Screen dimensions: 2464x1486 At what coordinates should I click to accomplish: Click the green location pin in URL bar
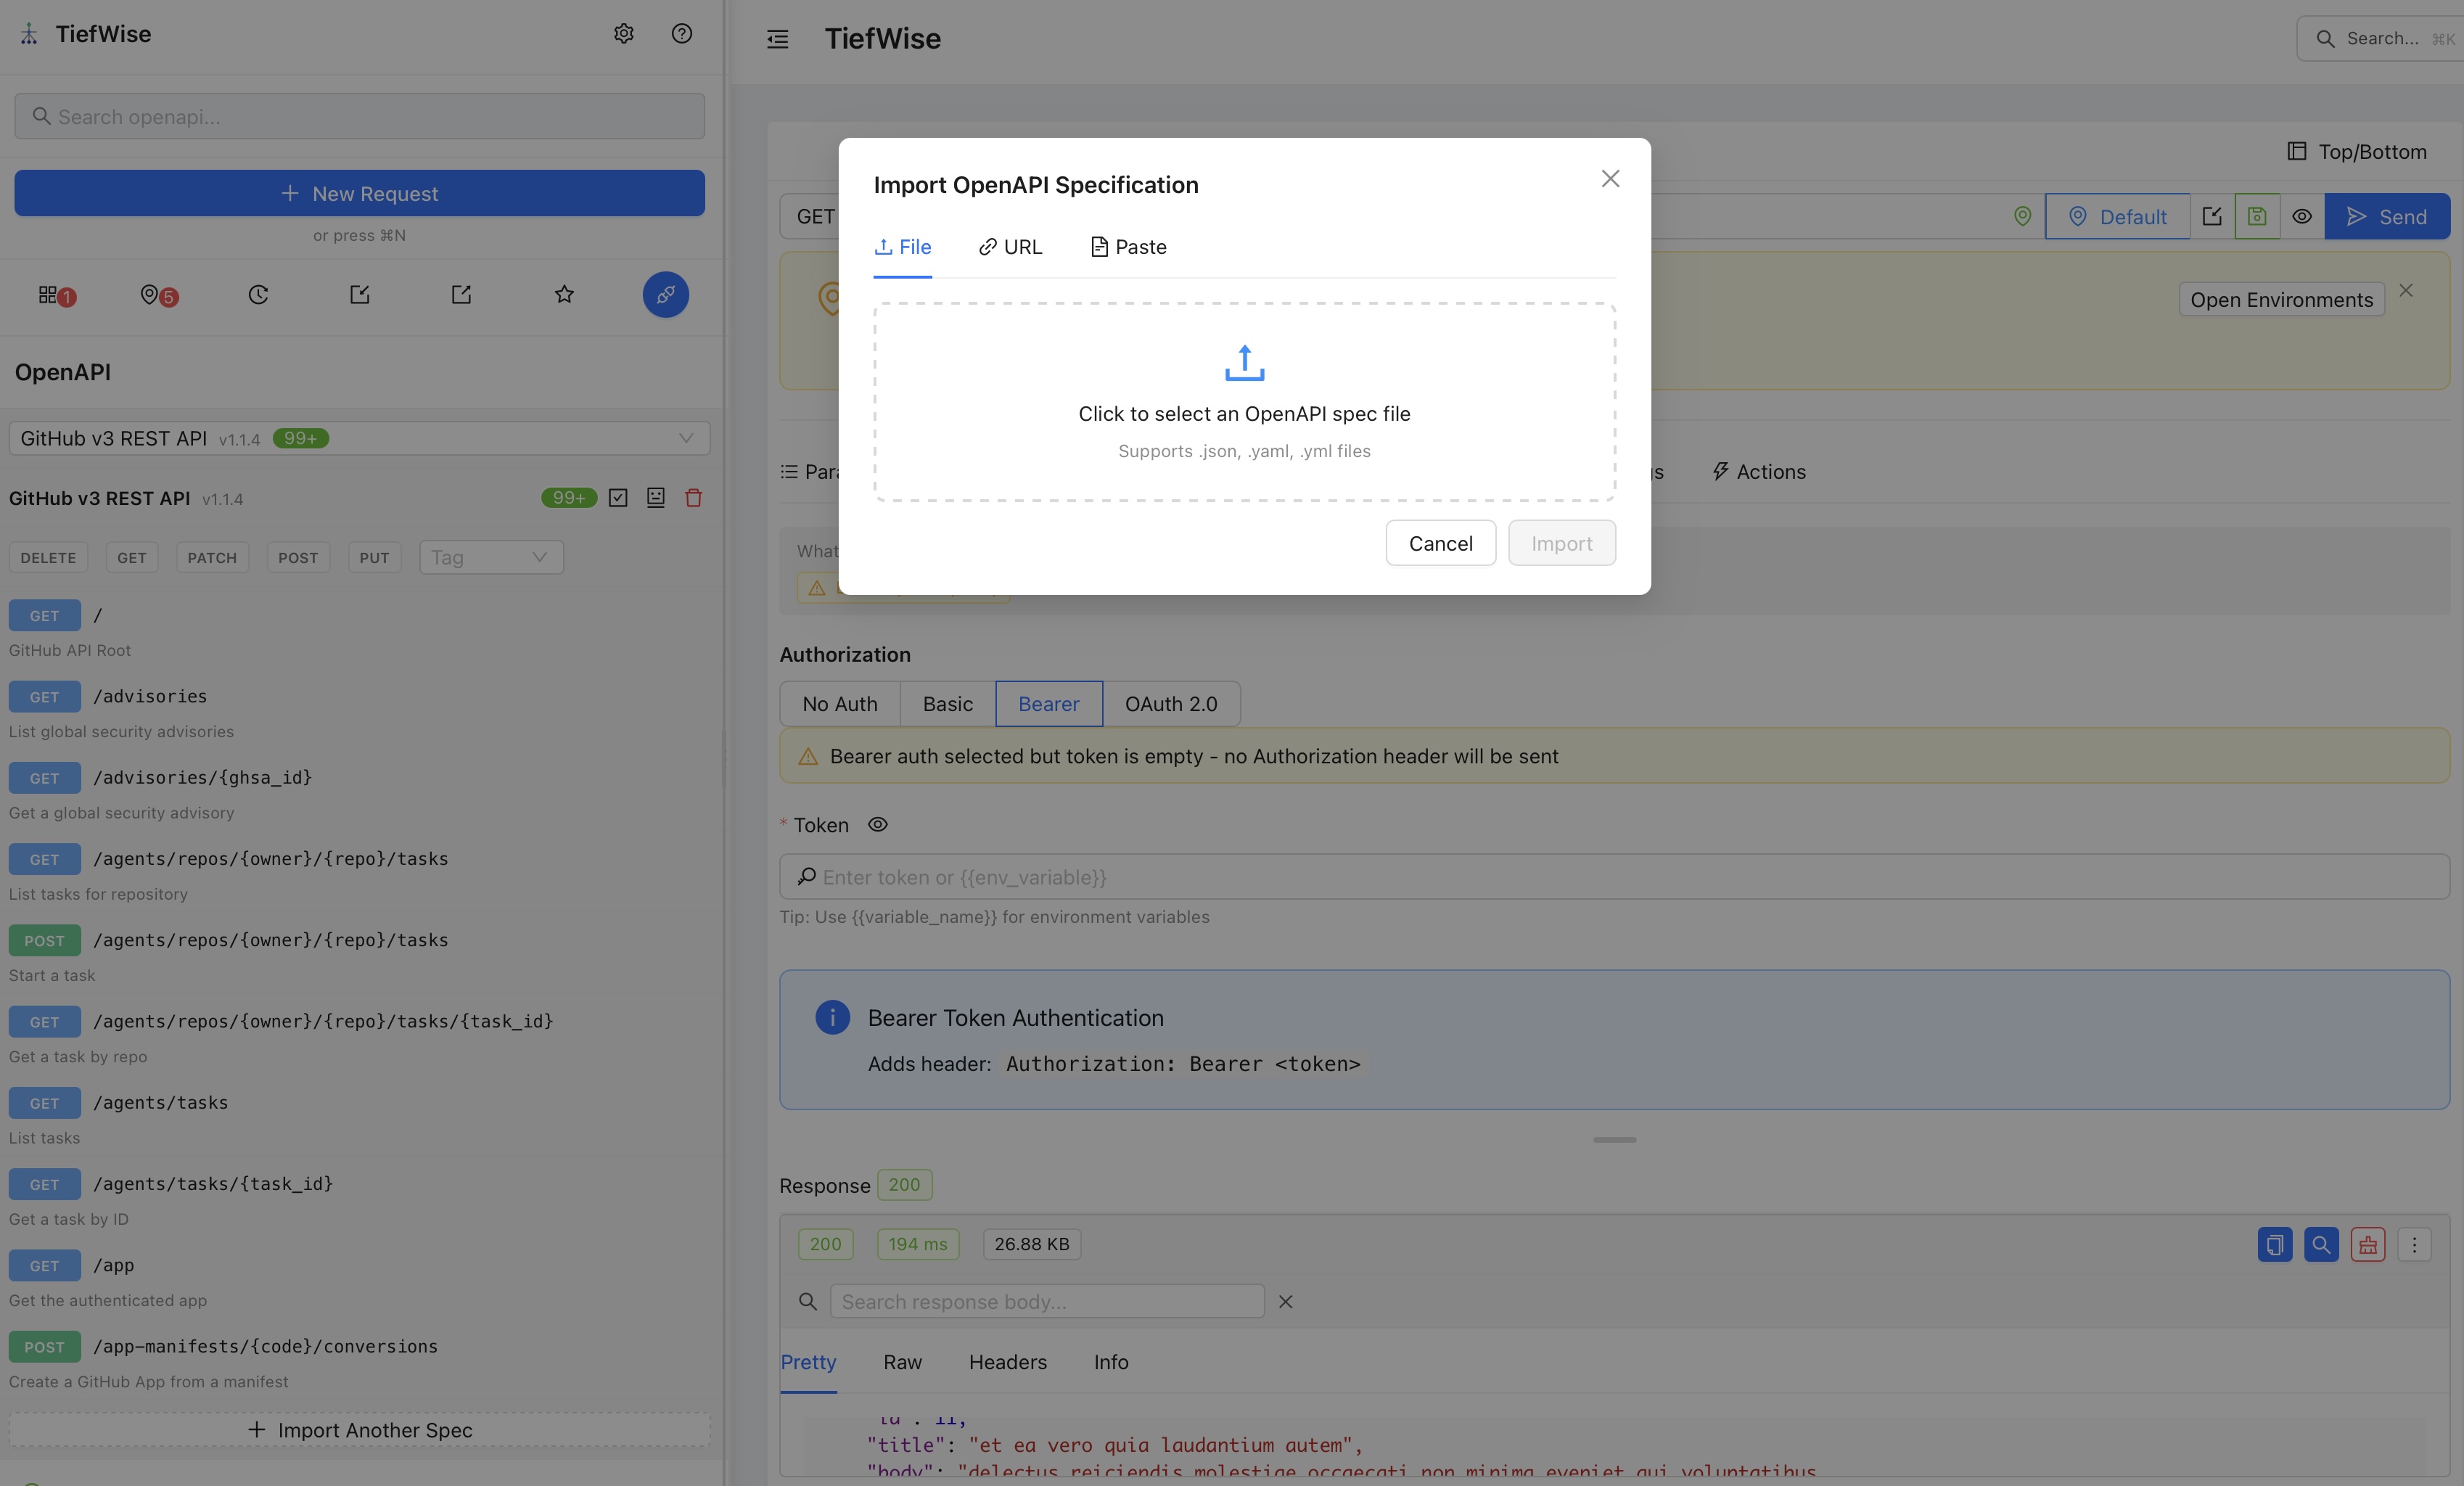(x=2022, y=216)
